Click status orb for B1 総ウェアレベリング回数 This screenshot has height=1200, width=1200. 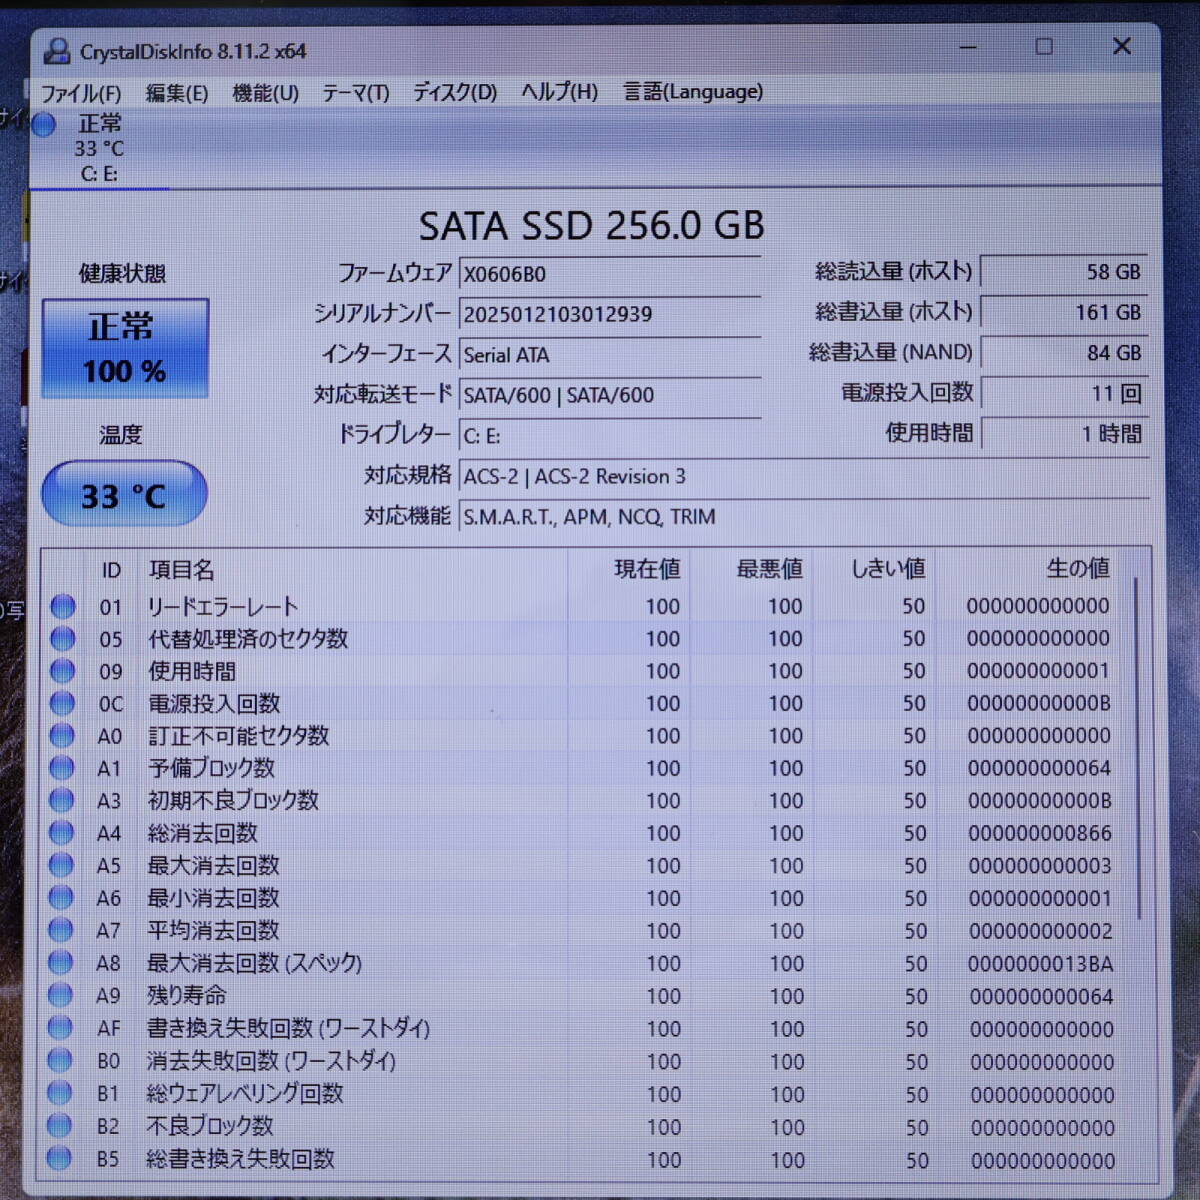pos(60,1093)
